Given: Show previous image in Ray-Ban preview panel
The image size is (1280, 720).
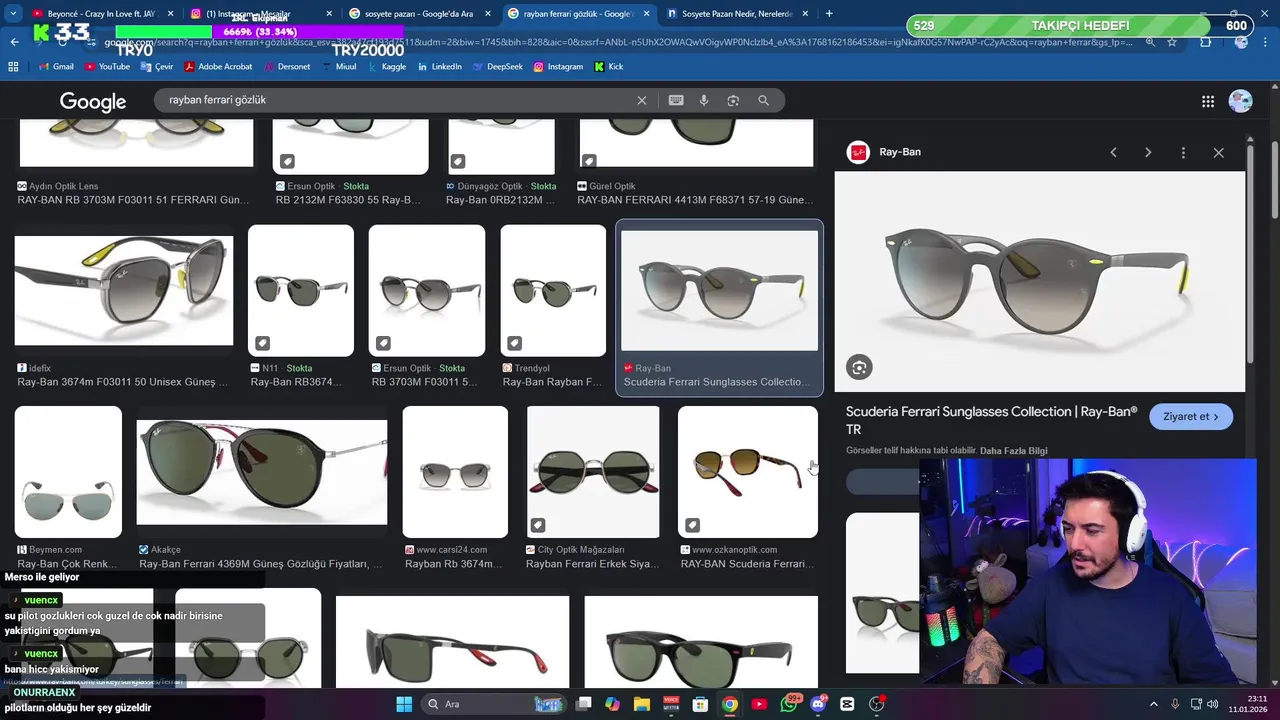Looking at the screenshot, I should [1113, 152].
